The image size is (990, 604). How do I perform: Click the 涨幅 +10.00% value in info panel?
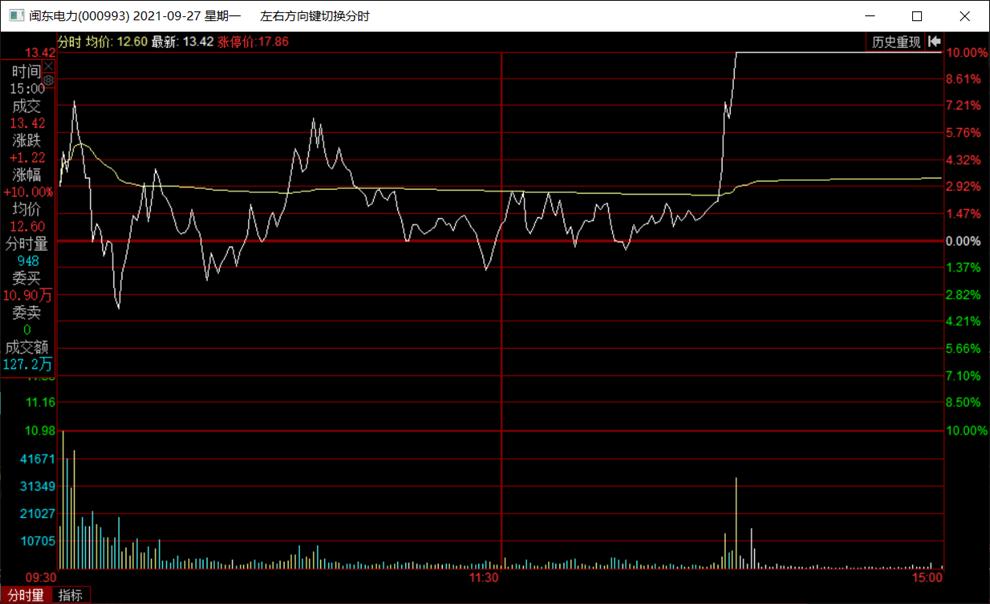[x=27, y=192]
